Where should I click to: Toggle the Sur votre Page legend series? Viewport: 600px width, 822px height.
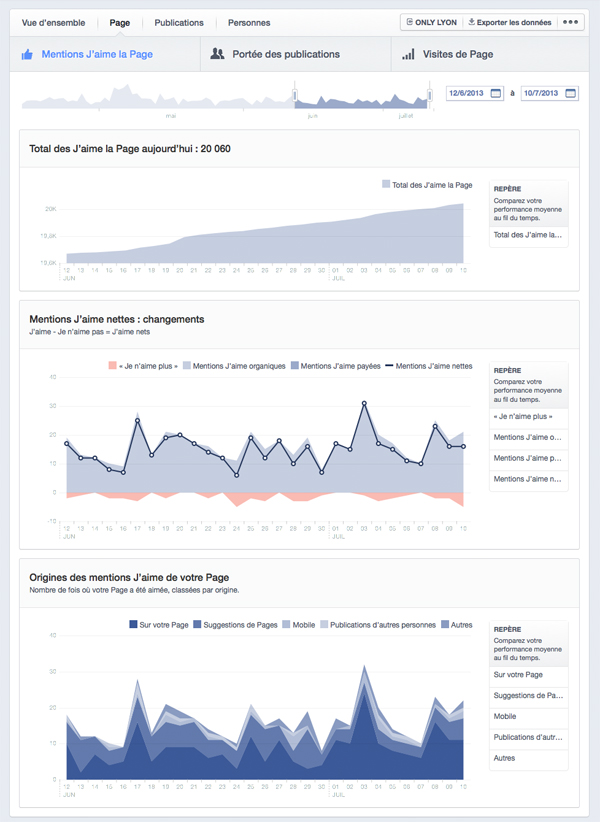tap(160, 625)
